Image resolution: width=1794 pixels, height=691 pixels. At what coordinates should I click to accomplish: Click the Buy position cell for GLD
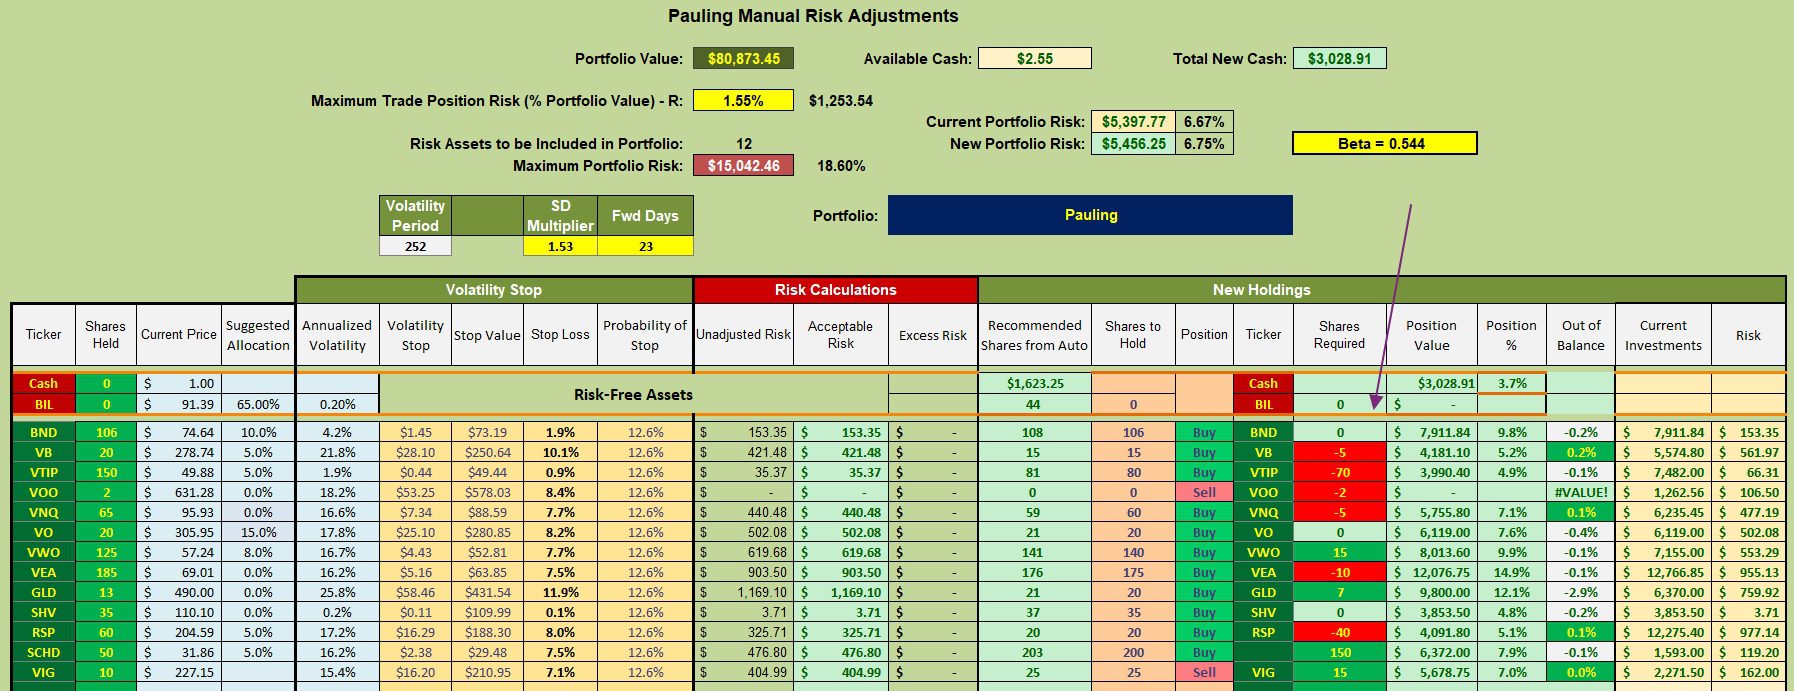1204,593
